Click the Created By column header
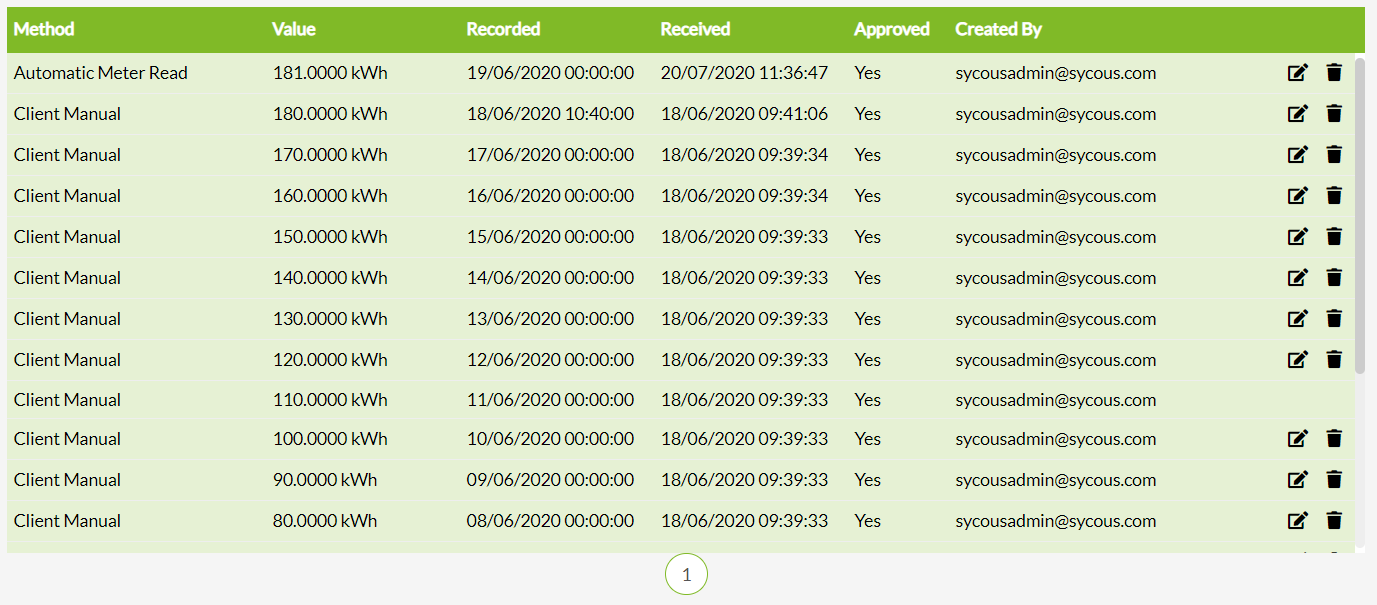 (x=998, y=29)
